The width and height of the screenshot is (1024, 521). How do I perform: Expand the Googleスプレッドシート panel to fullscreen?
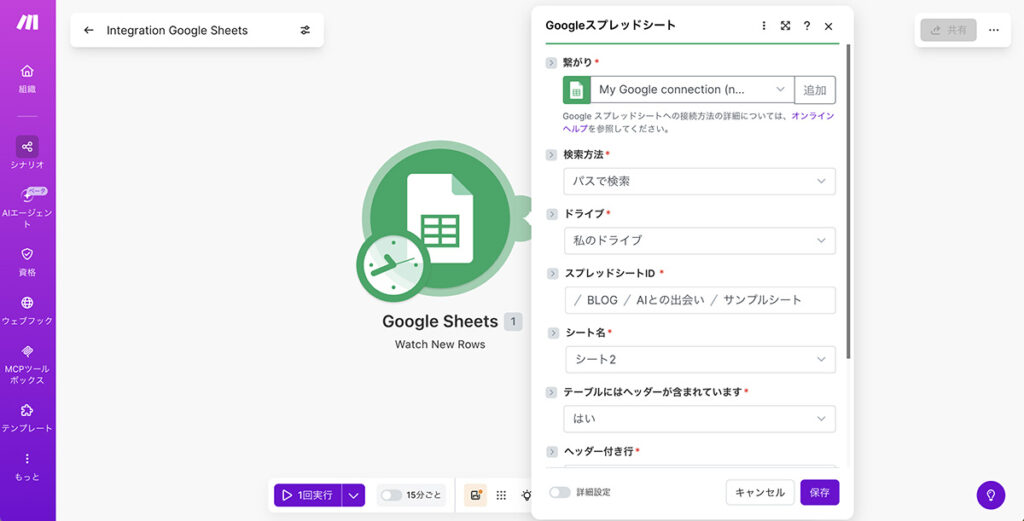coord(786,26)
